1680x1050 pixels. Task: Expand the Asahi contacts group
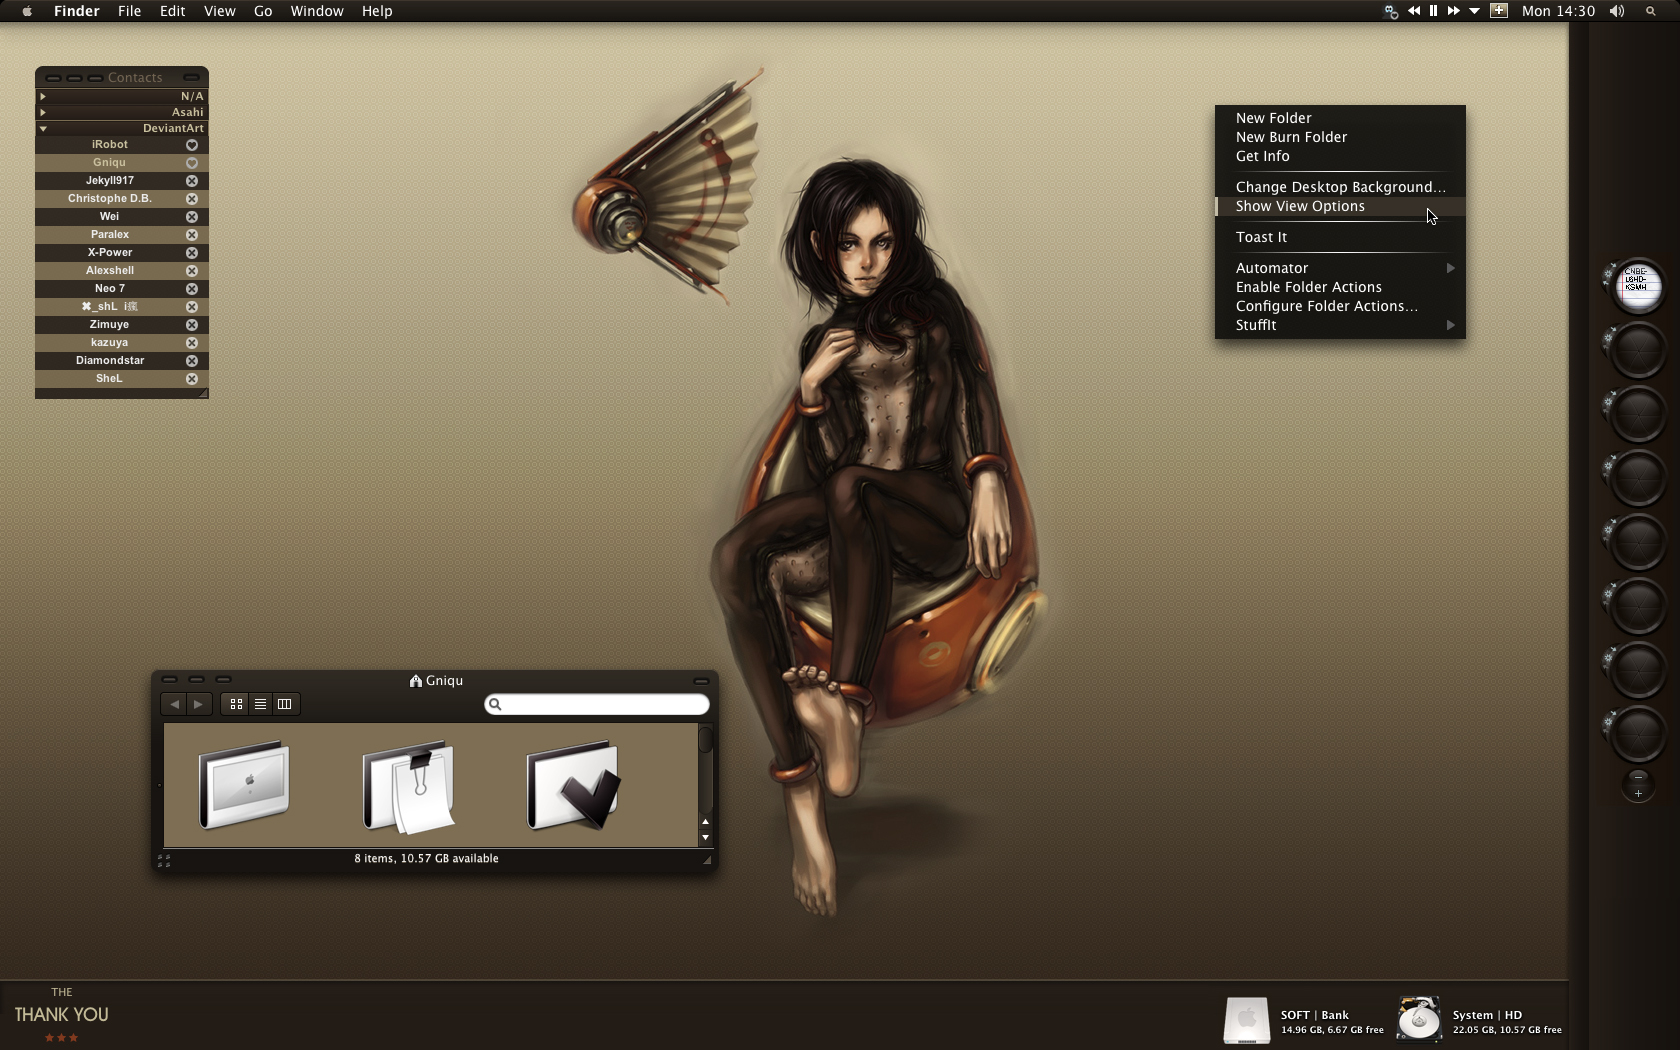click(x=42, y=112)
